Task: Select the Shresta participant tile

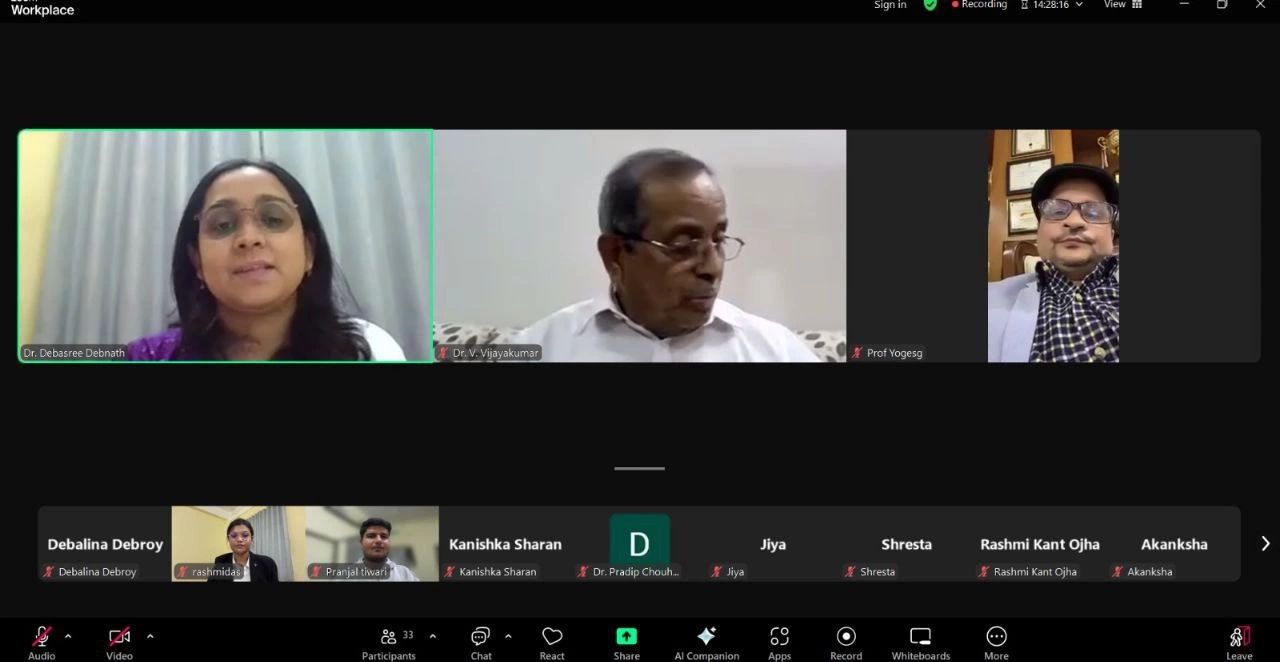Action: click(x=907, y=543)
